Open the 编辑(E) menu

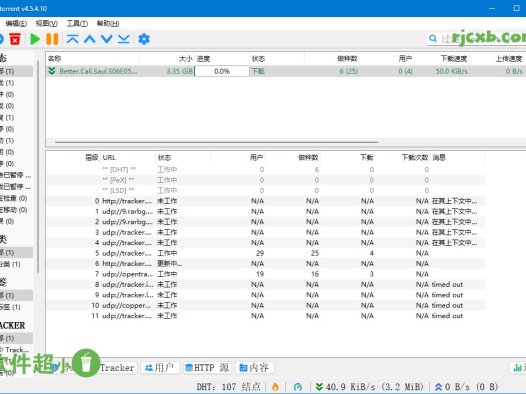click(x=16, y=23)
